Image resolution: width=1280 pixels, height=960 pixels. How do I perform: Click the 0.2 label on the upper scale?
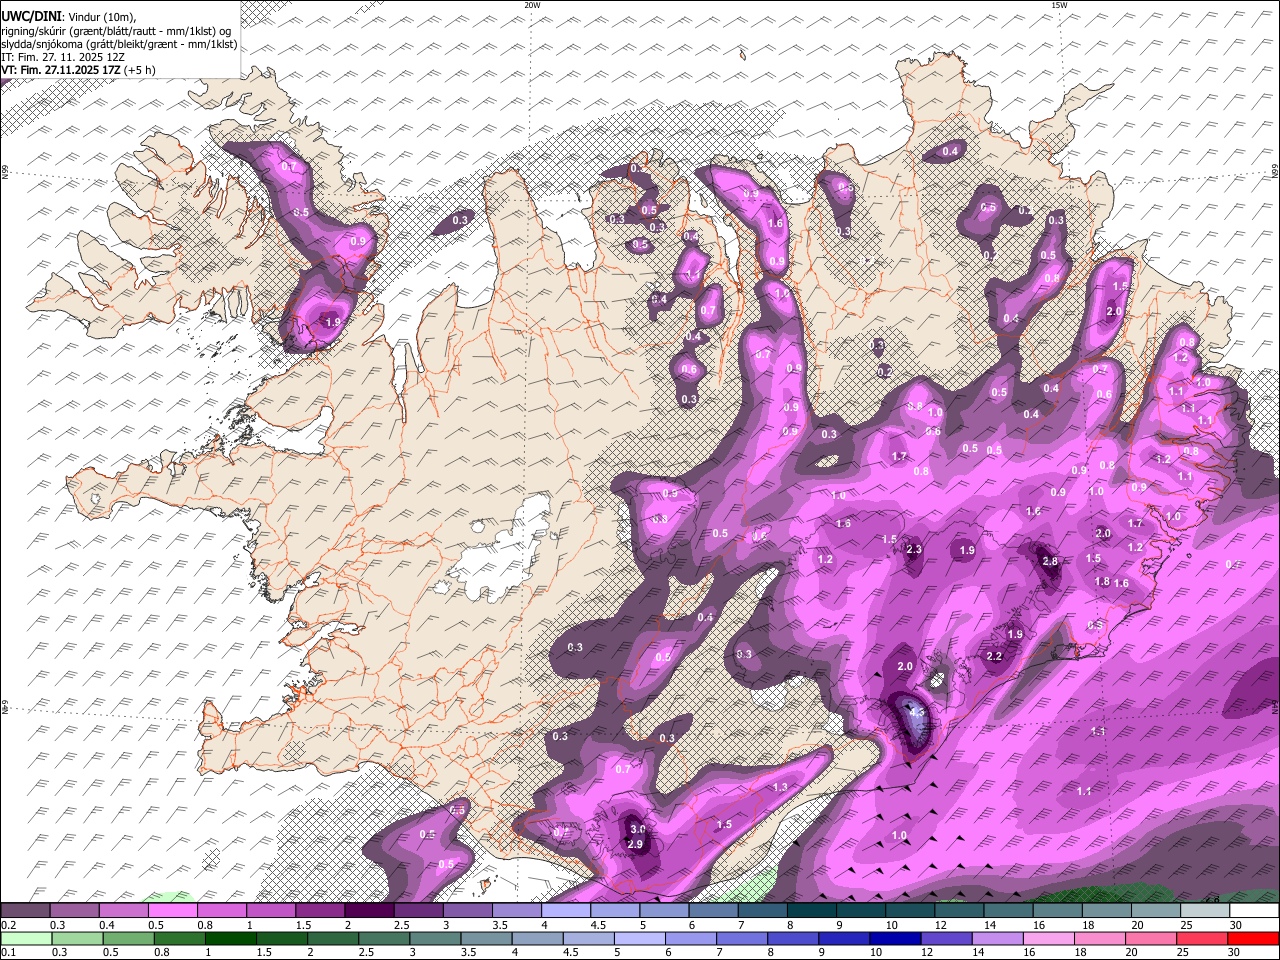tap(9, 925)
